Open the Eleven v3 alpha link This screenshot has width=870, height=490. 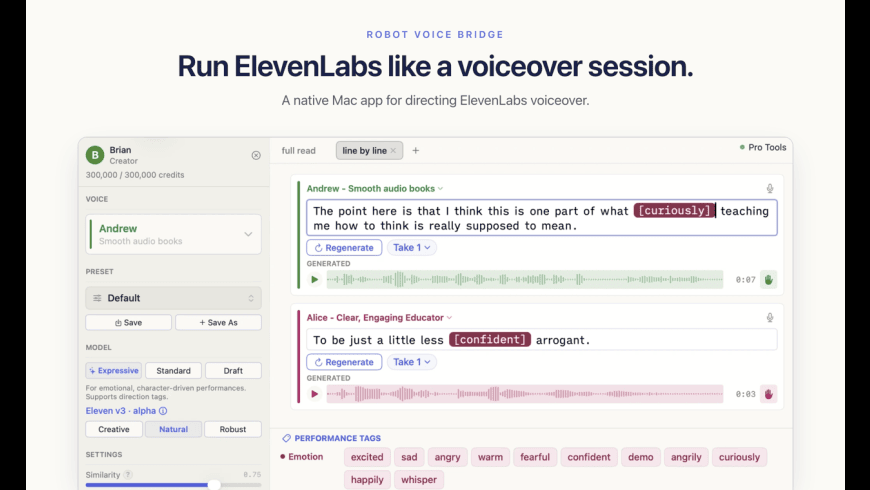pyautogui.click(x=120, y=411)
